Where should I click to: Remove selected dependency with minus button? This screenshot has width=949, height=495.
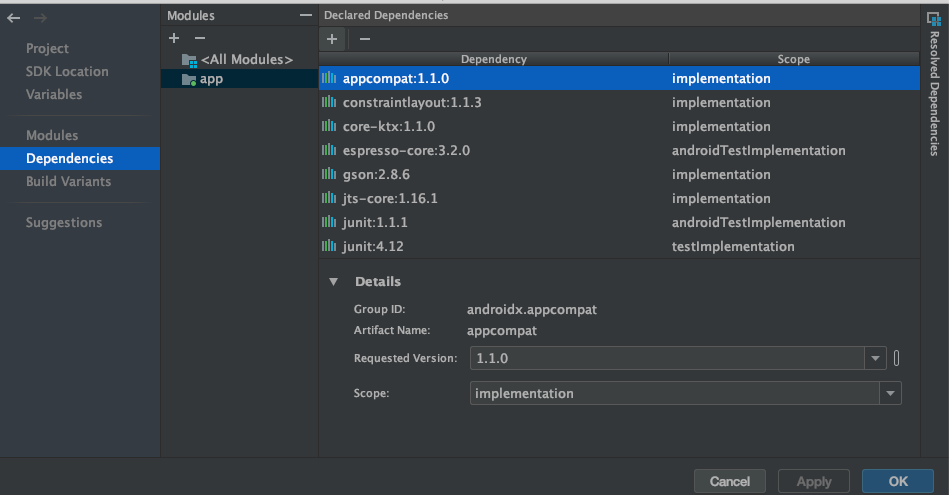point(364,38)
